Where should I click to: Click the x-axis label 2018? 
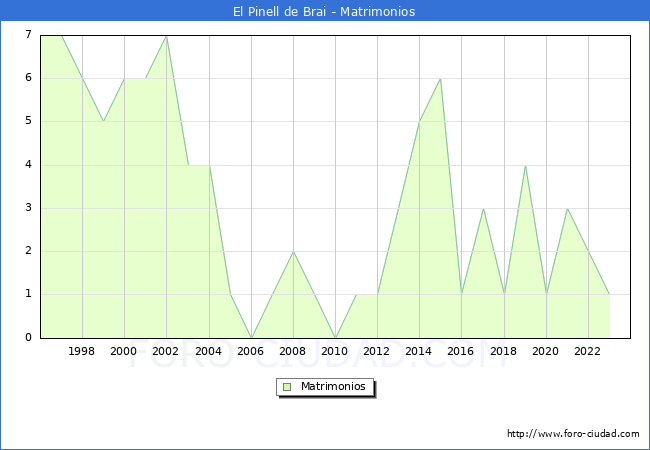coord(504,351)
